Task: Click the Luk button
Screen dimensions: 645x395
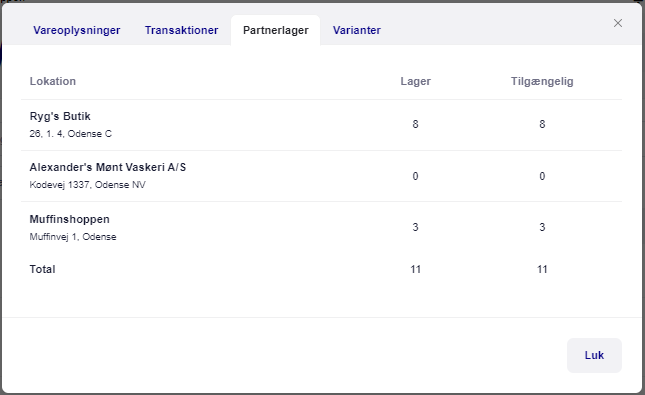Action: coord(594,355)
